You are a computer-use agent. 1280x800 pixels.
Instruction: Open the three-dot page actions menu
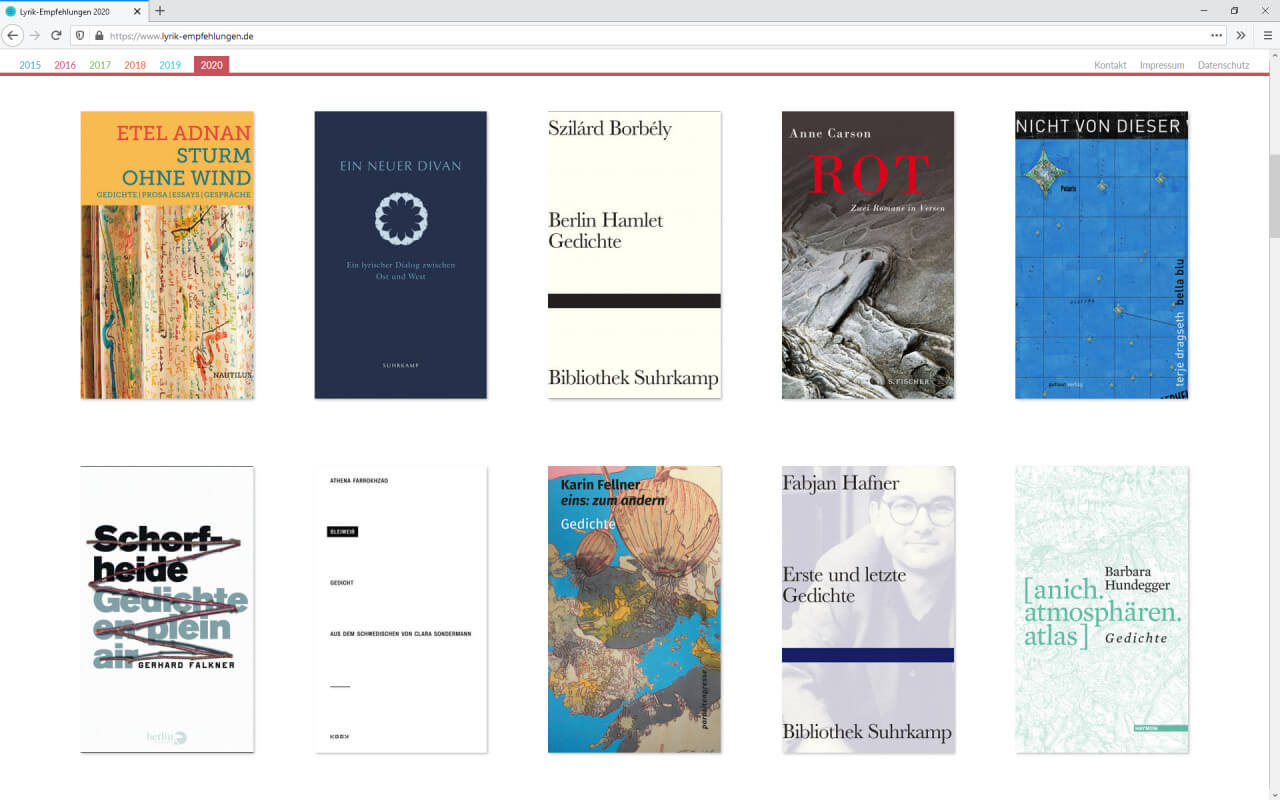[x=1216, y=35]
